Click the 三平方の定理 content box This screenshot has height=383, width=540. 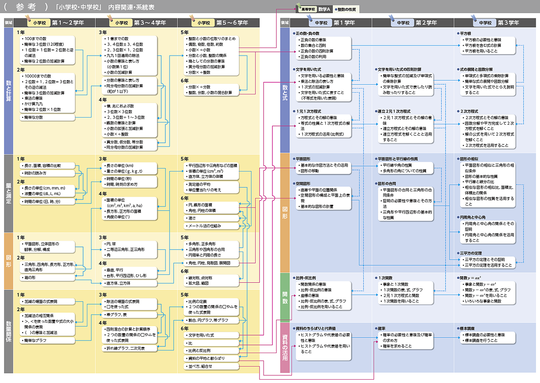(x=488, y=262)
